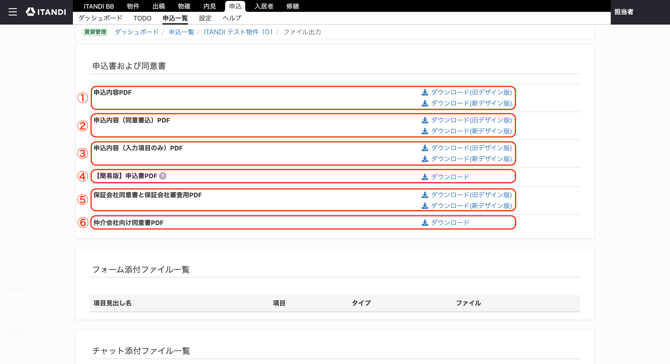
Task: Open the 設定 submenu item
Action: coord(205,18)
